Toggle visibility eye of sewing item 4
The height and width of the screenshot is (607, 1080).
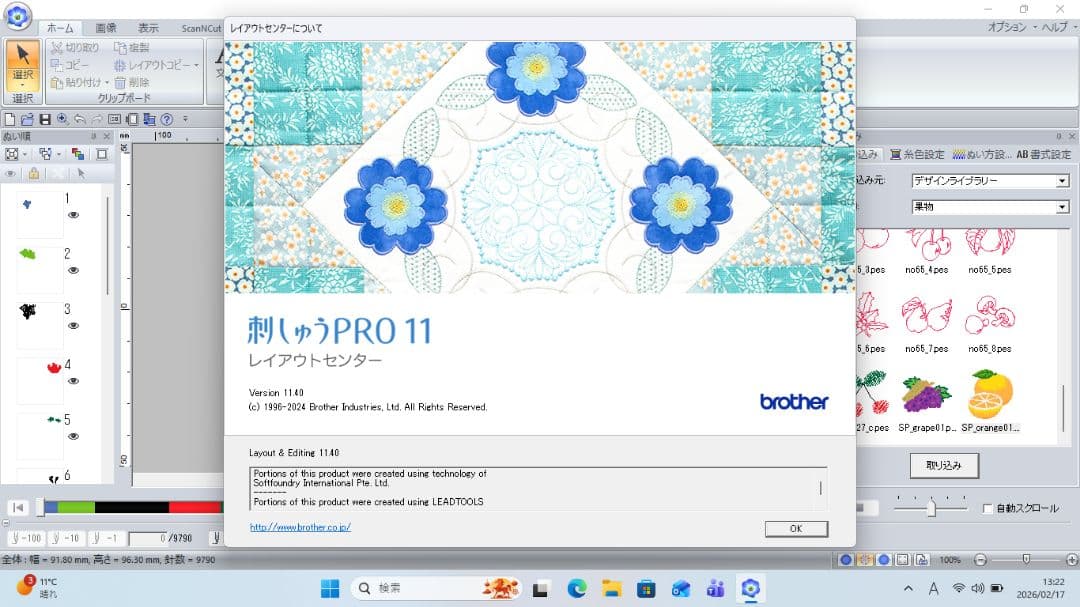tap(73, 381)
